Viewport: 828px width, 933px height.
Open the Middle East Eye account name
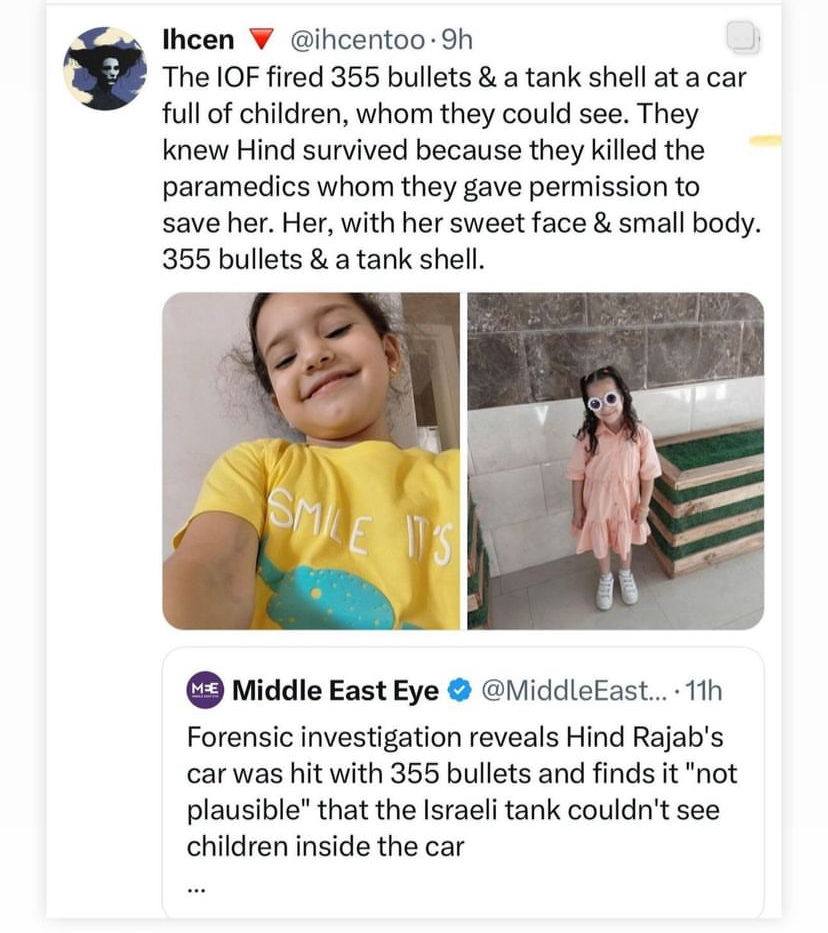point(335,691)
